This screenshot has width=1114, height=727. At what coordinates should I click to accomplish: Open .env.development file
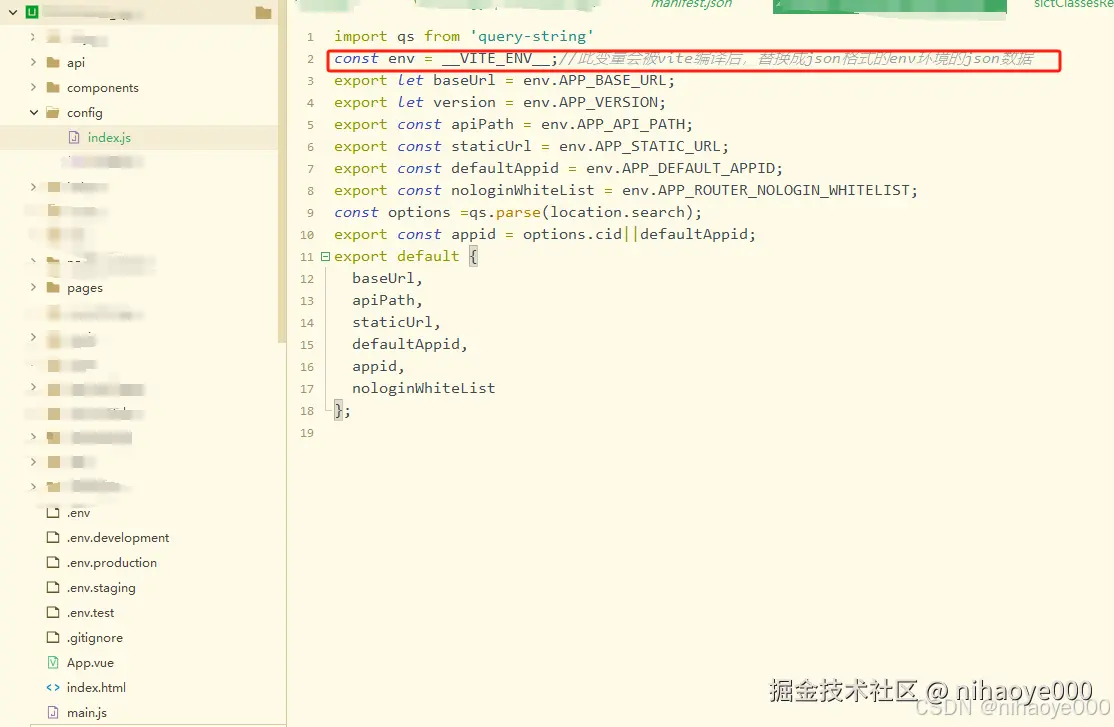click(118, 537)
